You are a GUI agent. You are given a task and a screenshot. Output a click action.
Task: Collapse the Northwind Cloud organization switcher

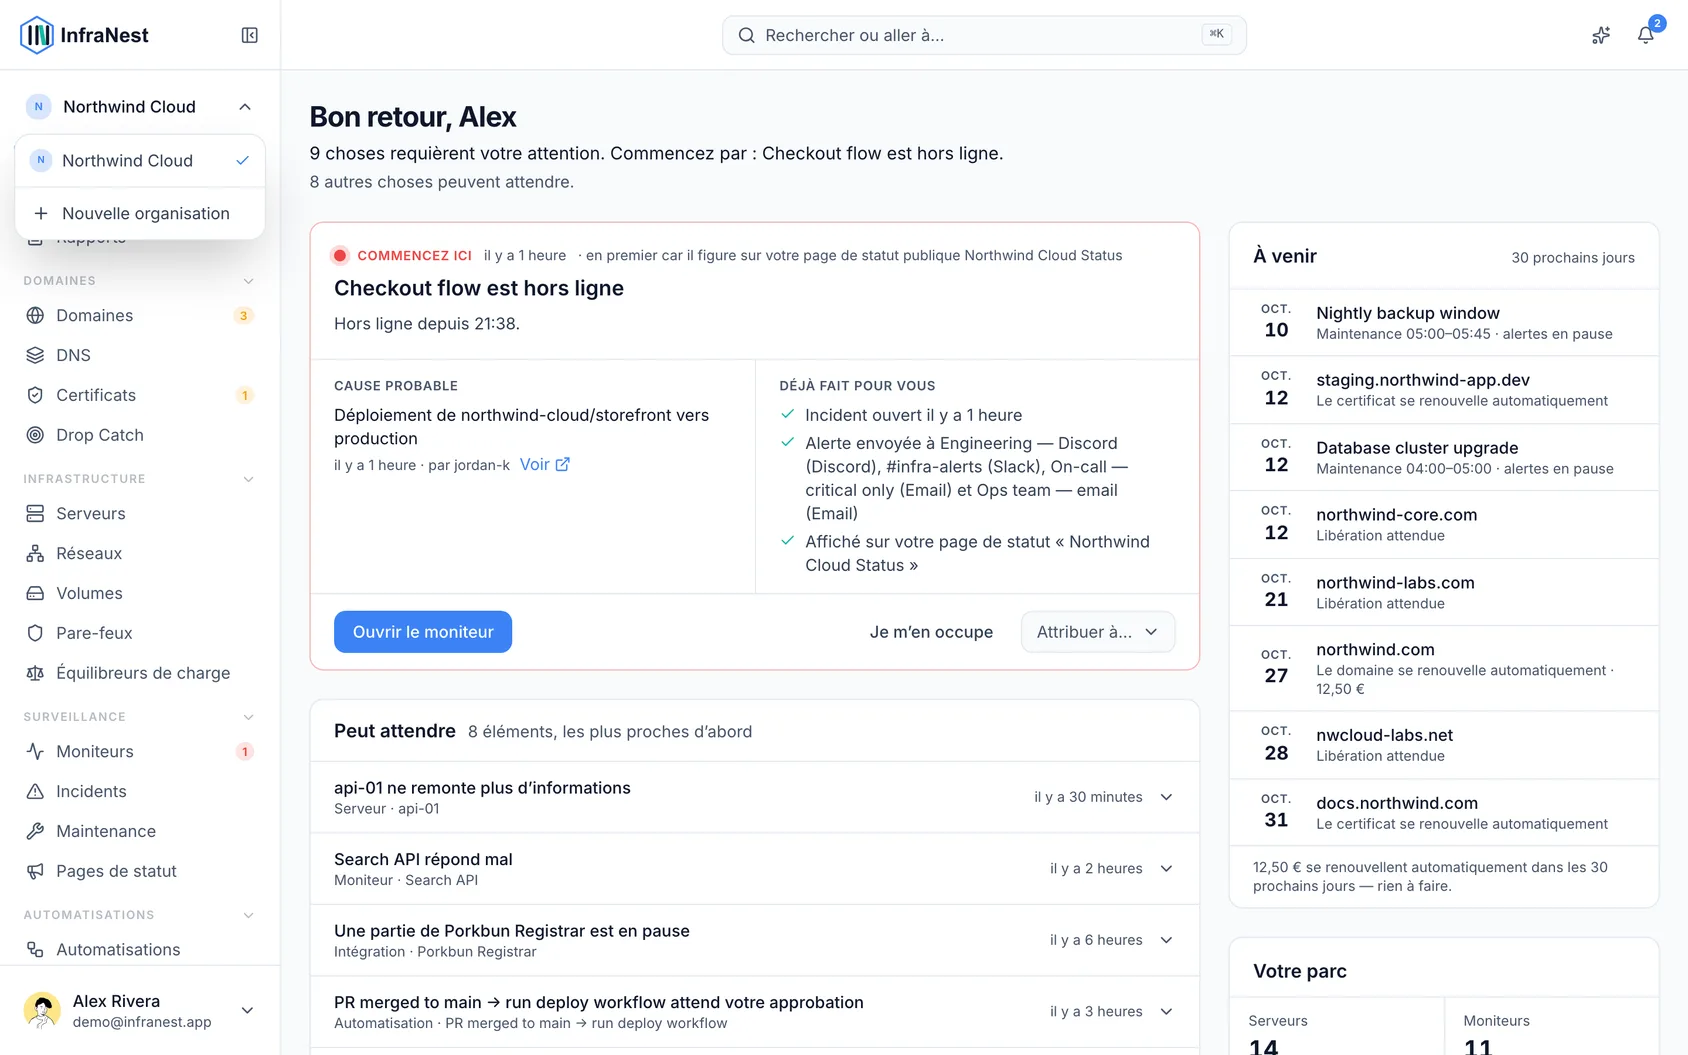(140, 107)
